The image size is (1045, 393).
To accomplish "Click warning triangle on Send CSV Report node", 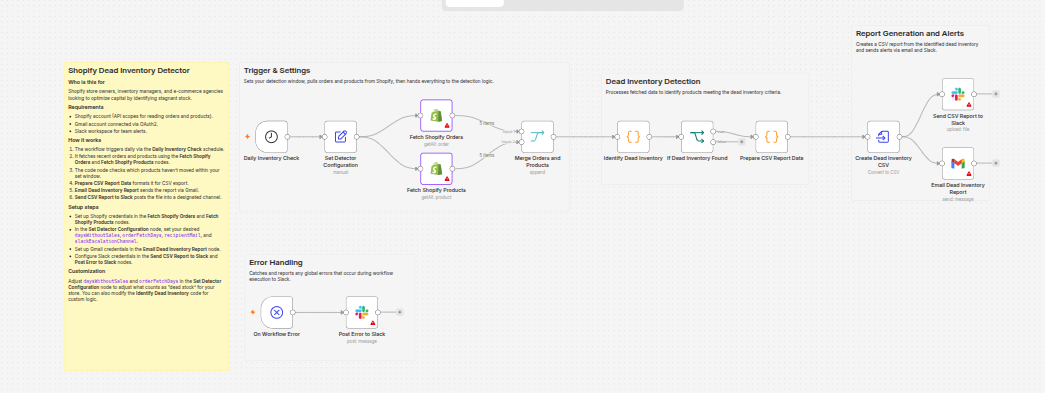I will [968, 105].
